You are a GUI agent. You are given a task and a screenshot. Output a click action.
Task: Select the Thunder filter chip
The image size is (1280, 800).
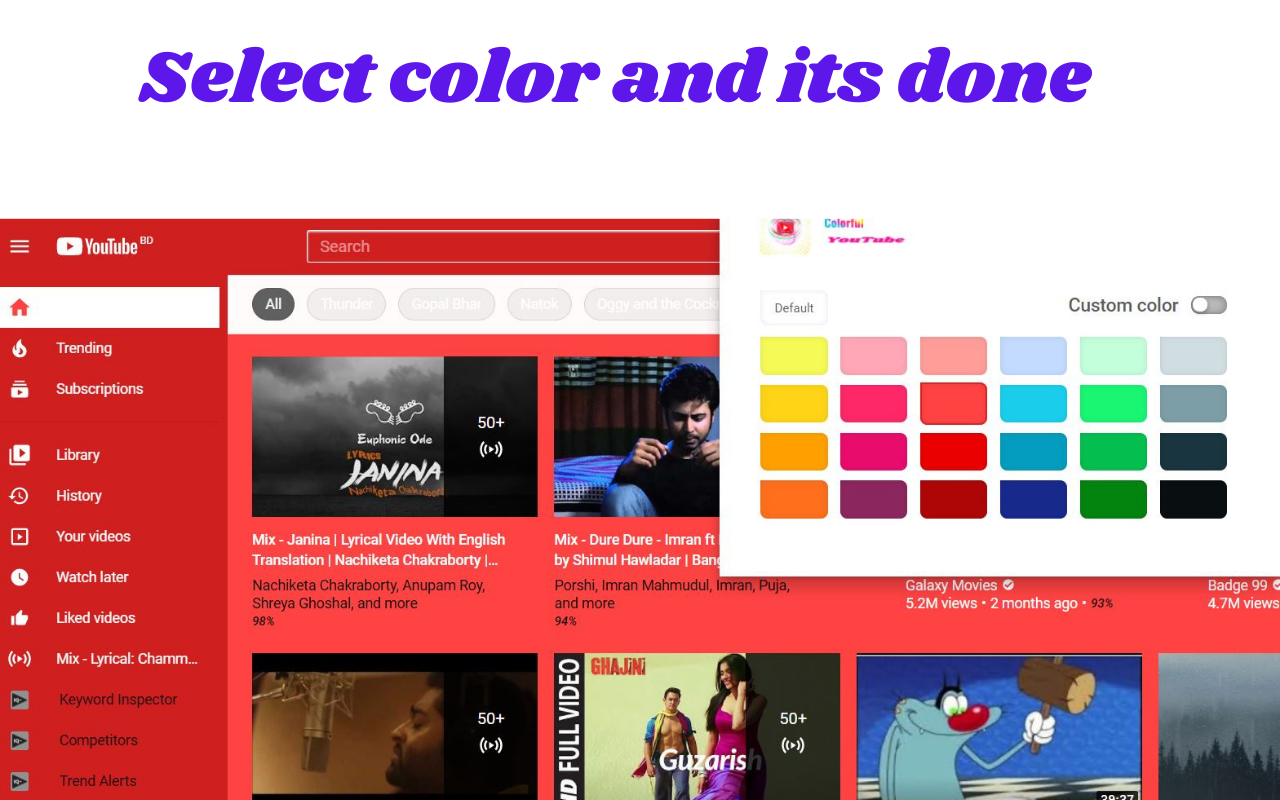346,304
